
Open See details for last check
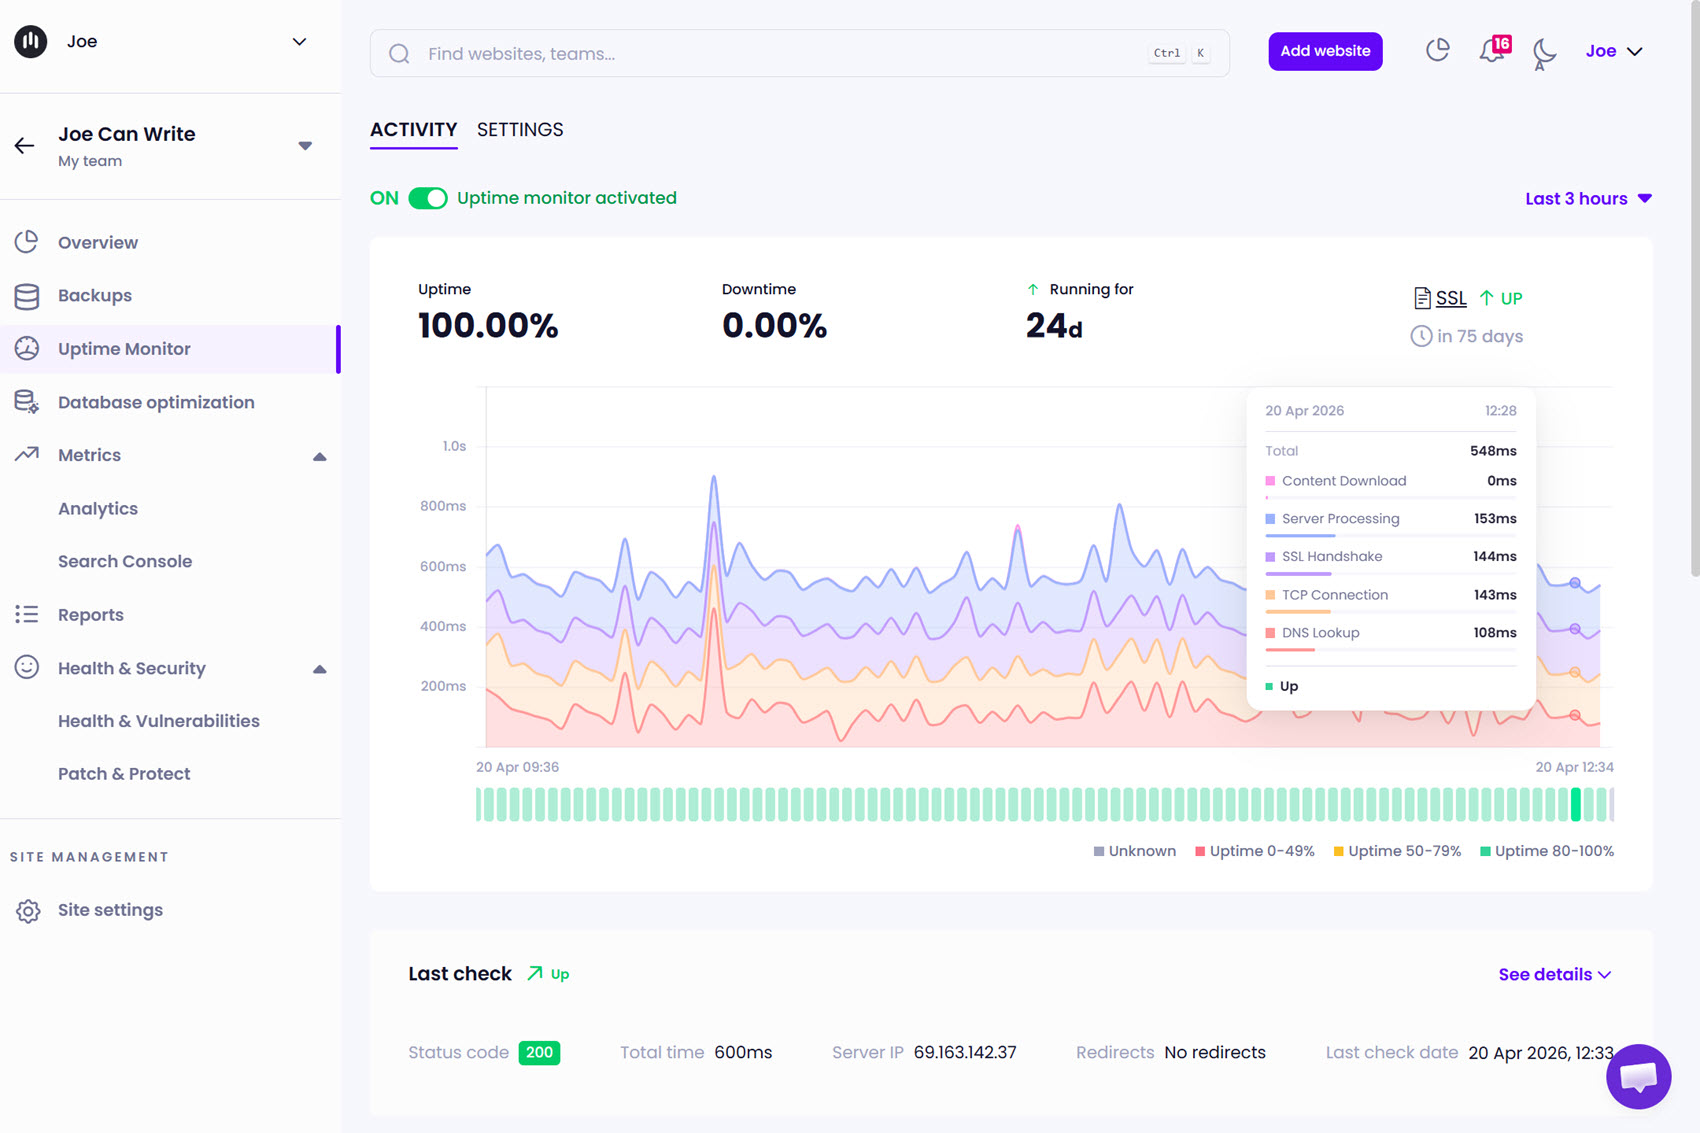1553,974
